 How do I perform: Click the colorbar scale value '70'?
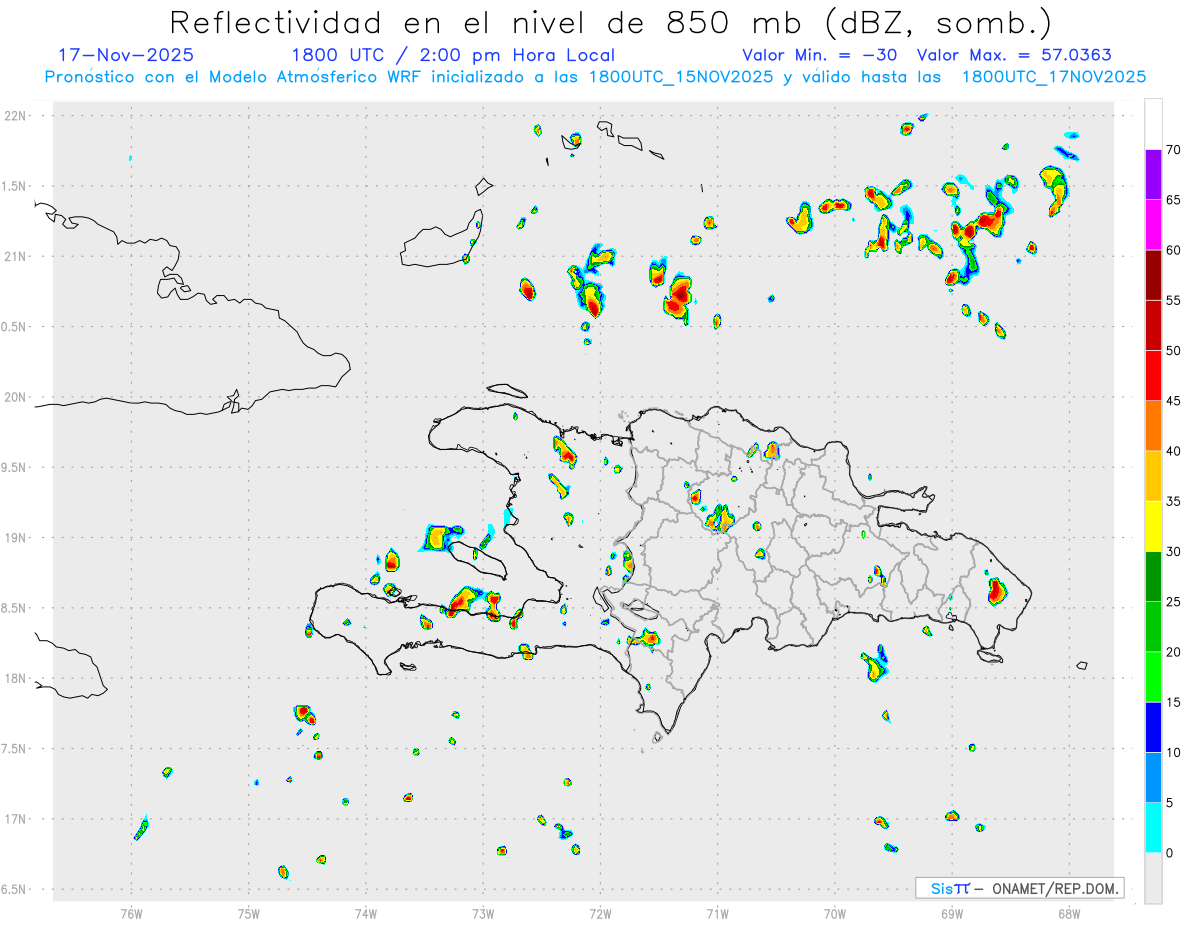click(x=1174, y=150)
